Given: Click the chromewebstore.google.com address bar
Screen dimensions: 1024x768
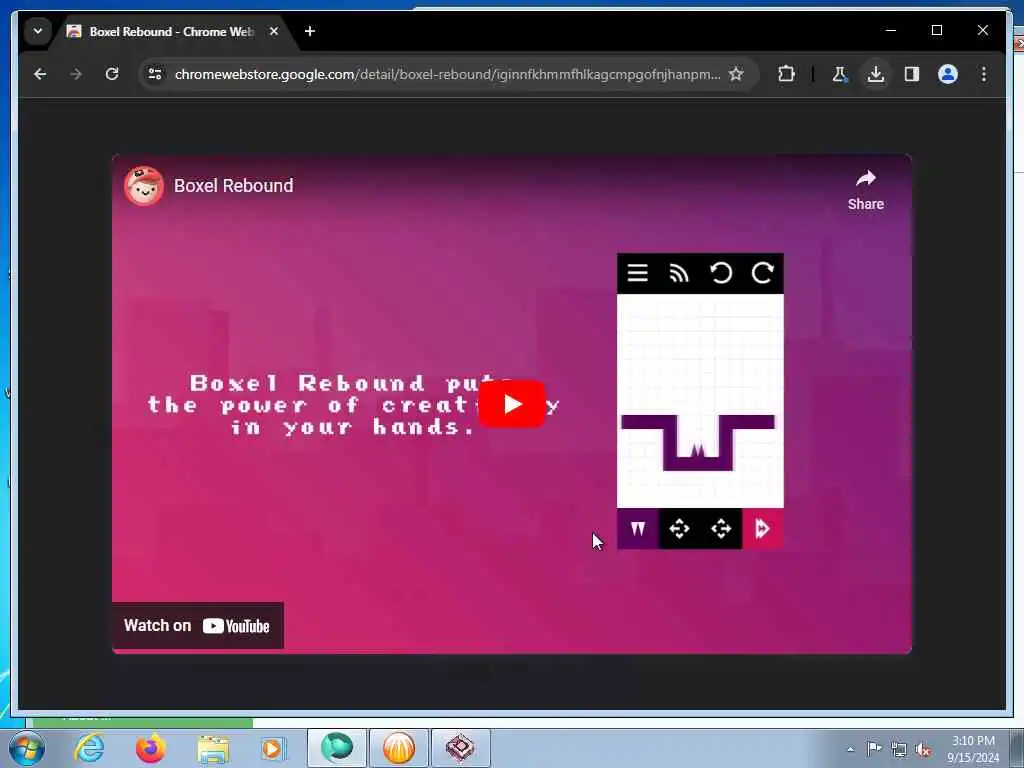Looking at the screenshot, I should pos(447,74).
